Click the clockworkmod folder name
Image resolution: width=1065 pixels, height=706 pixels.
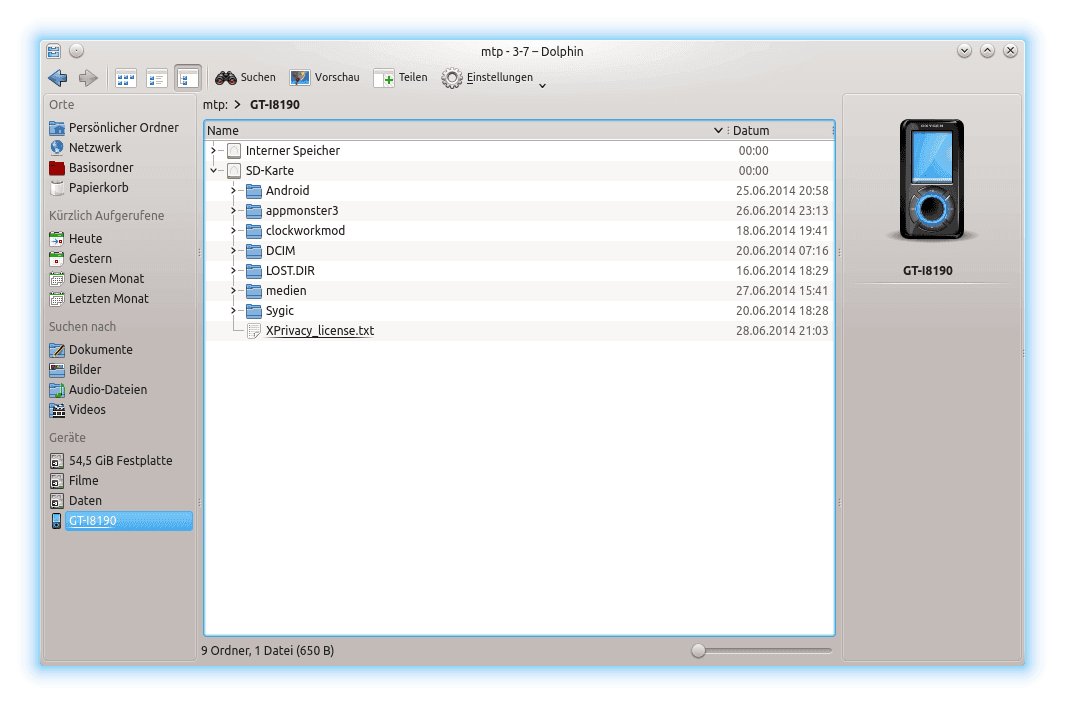pos(305,231)
